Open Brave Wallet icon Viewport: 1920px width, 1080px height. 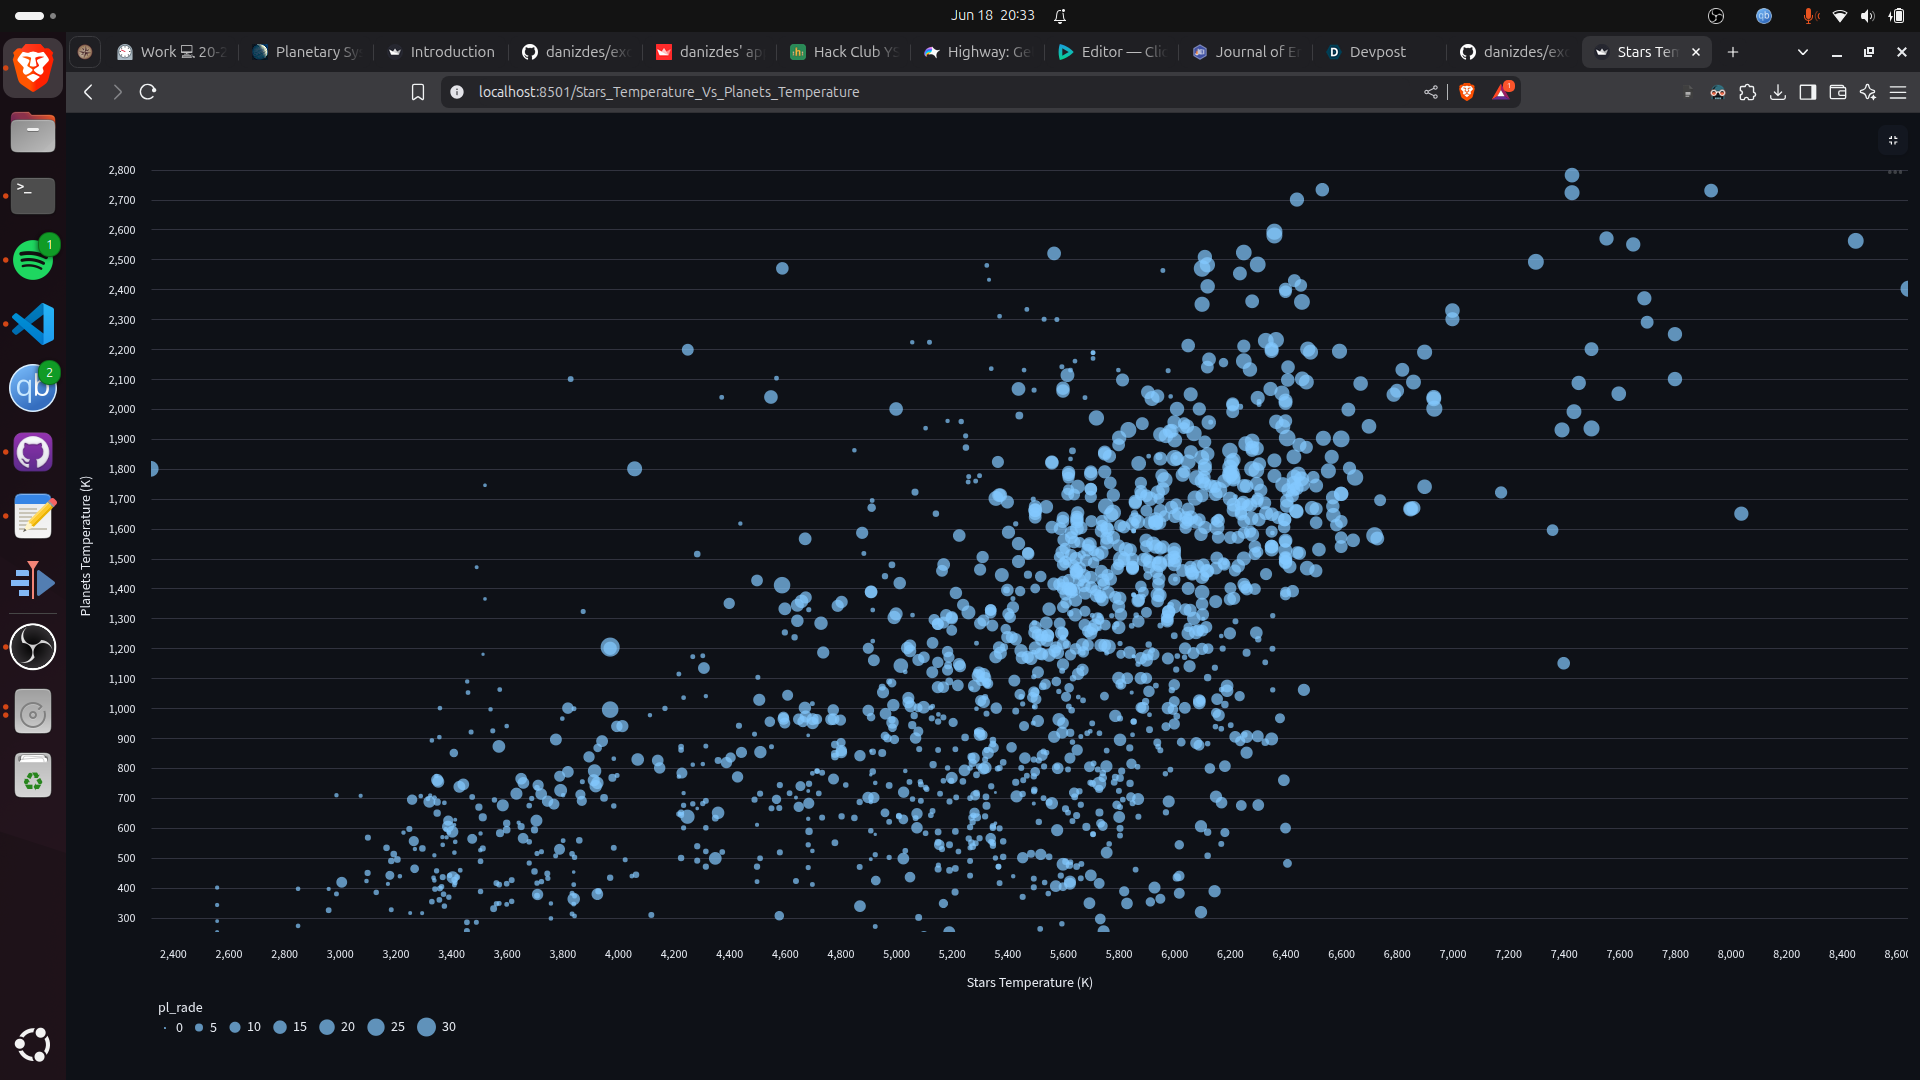[1837, 92]
